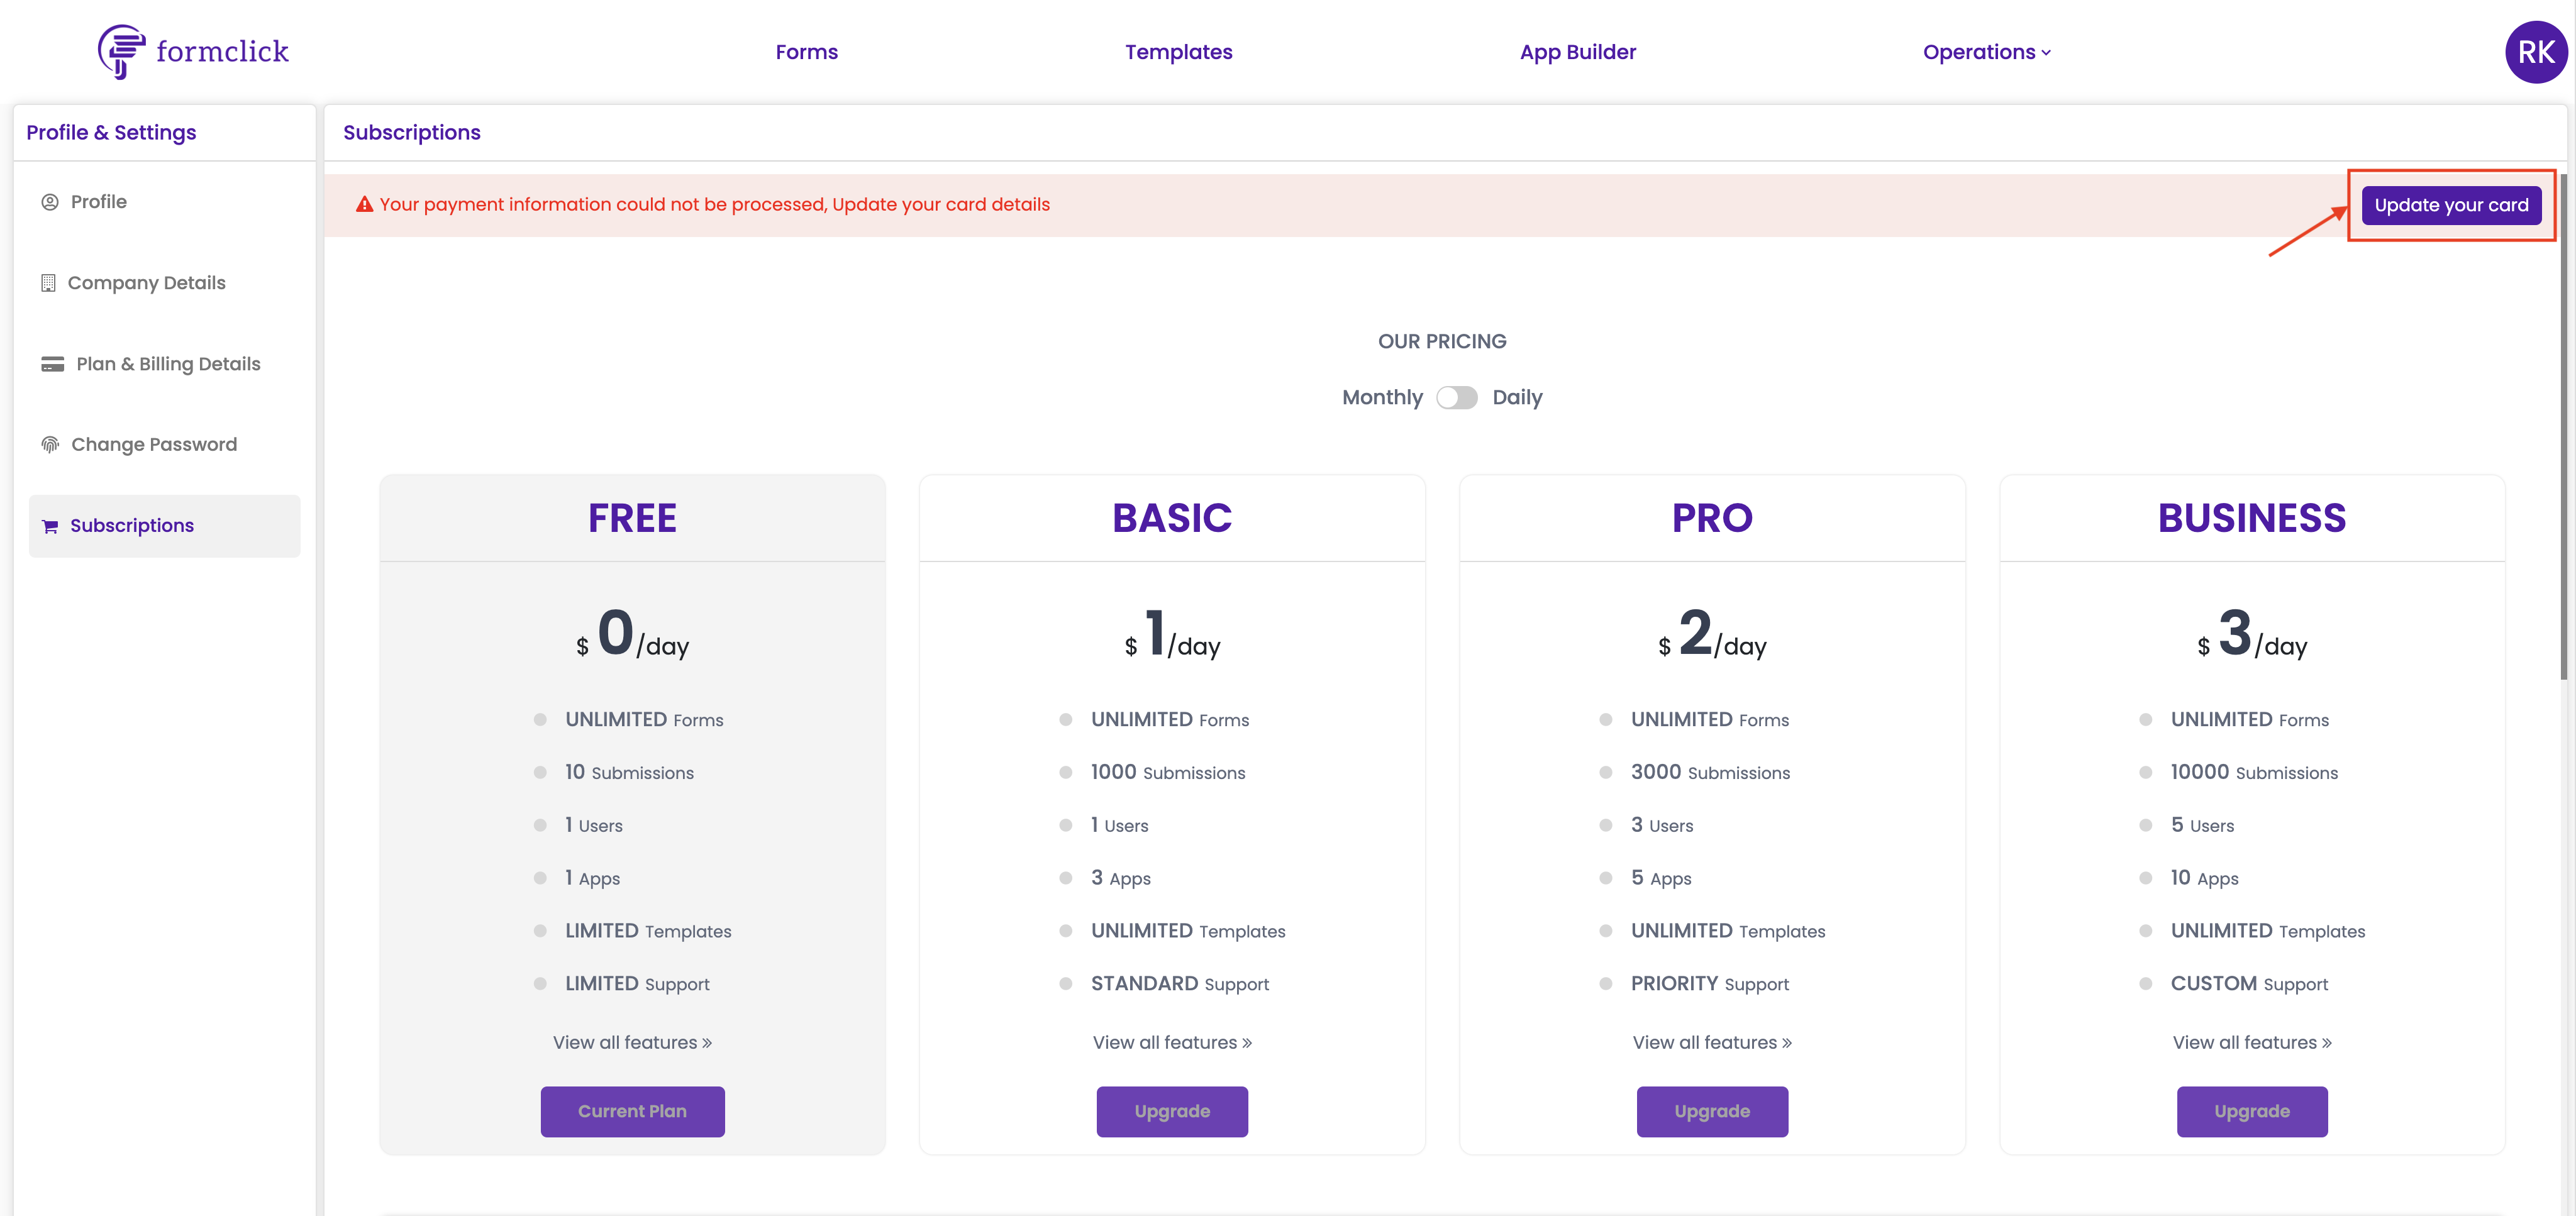Screen dimensions: 2576x1216
Task: Upgrade to the BASIC plan
Action: [1172, 1111]
